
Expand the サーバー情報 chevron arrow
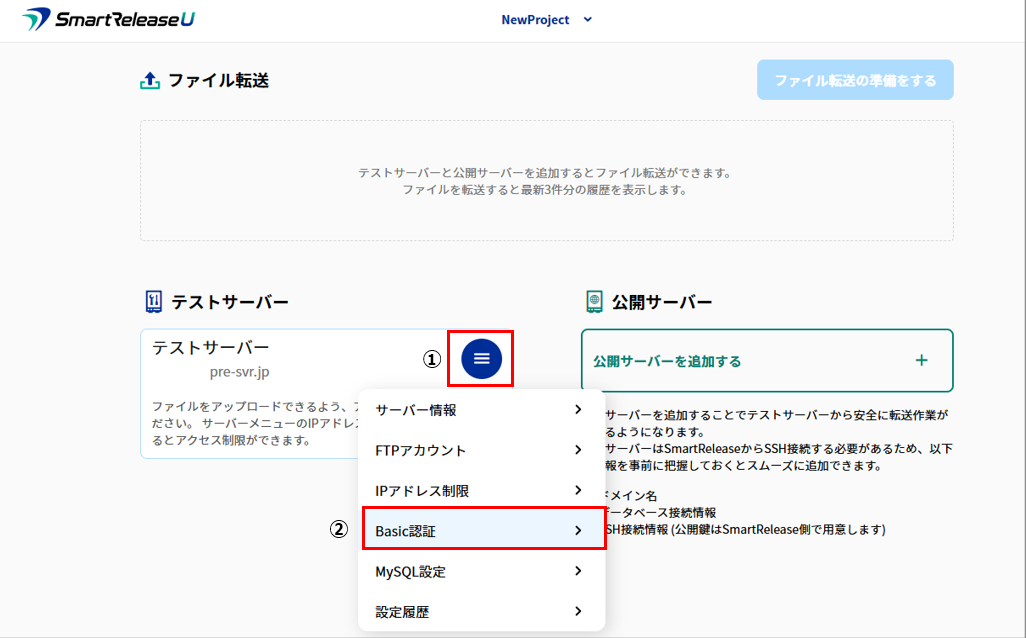(x=578, y=410)
